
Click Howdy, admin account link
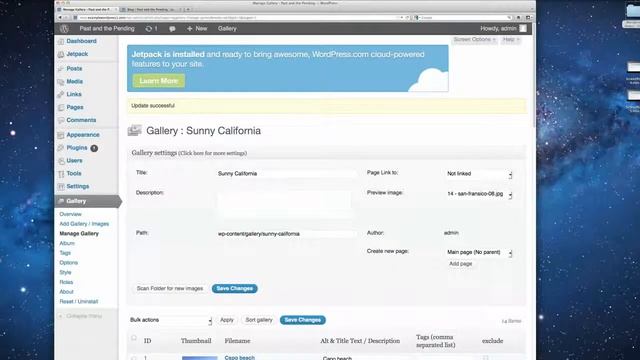[x=498, y=29]
